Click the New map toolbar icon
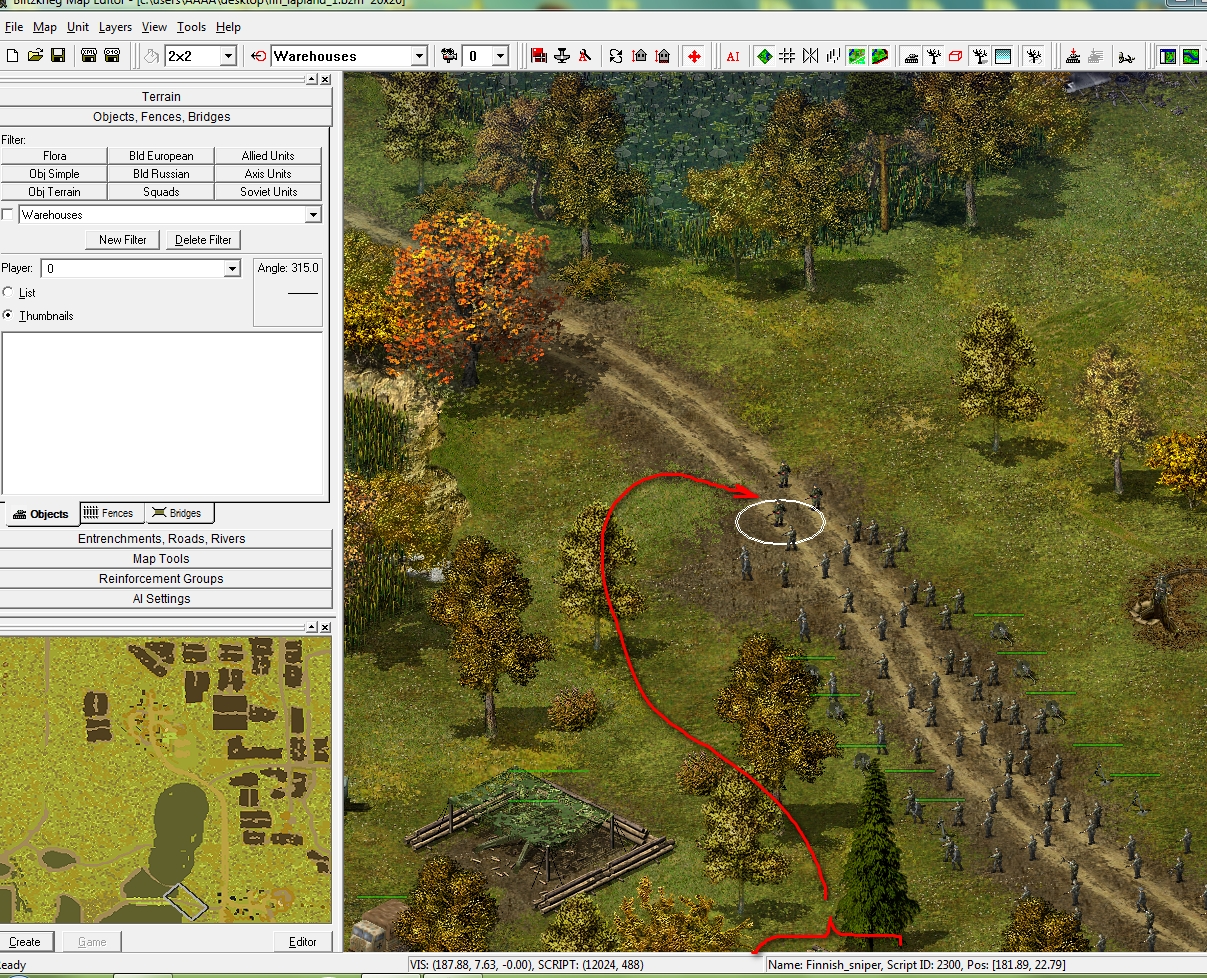The width and height of the screenshot is (1207, 978). coord(13,56)
